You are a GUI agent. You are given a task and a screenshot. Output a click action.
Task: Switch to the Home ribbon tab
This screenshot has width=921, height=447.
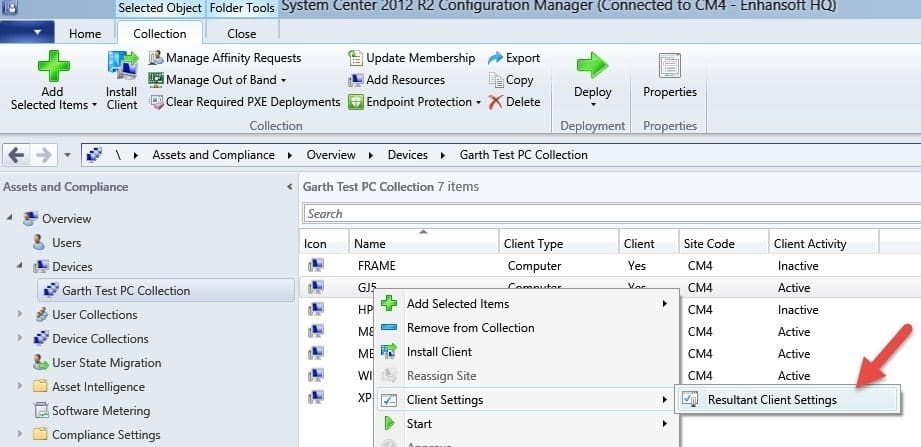(x=85, y=33)
